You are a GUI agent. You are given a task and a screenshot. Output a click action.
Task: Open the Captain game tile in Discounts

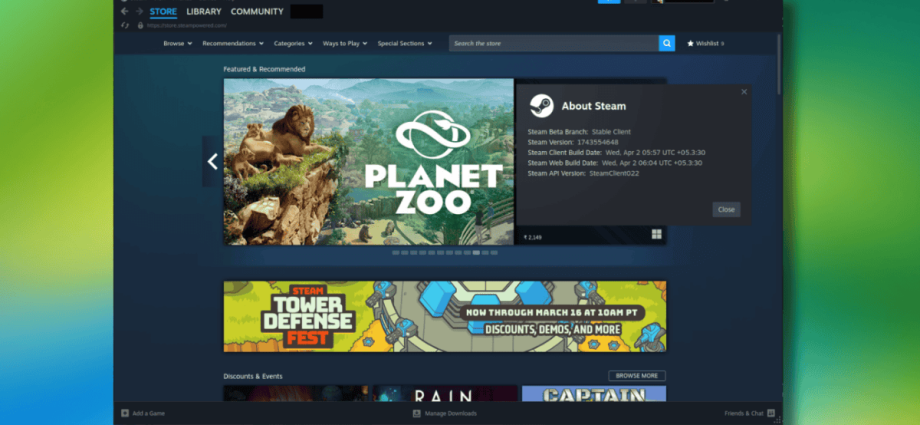pyautogui.click(x=594, y=393)
